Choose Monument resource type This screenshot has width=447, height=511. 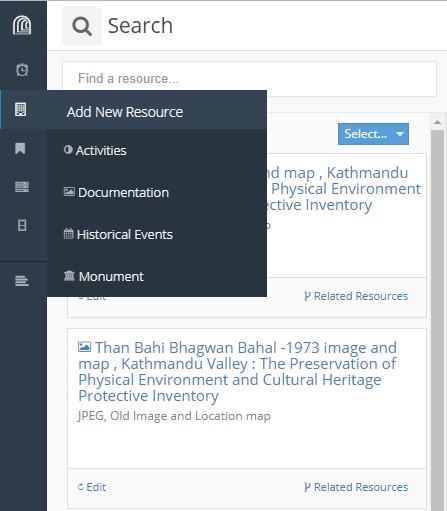(x=104, y=276)
